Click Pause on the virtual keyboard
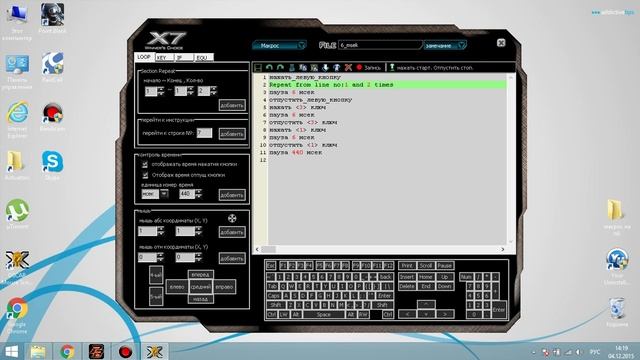Viewport: 640px width, 360px height. point(445,265)
